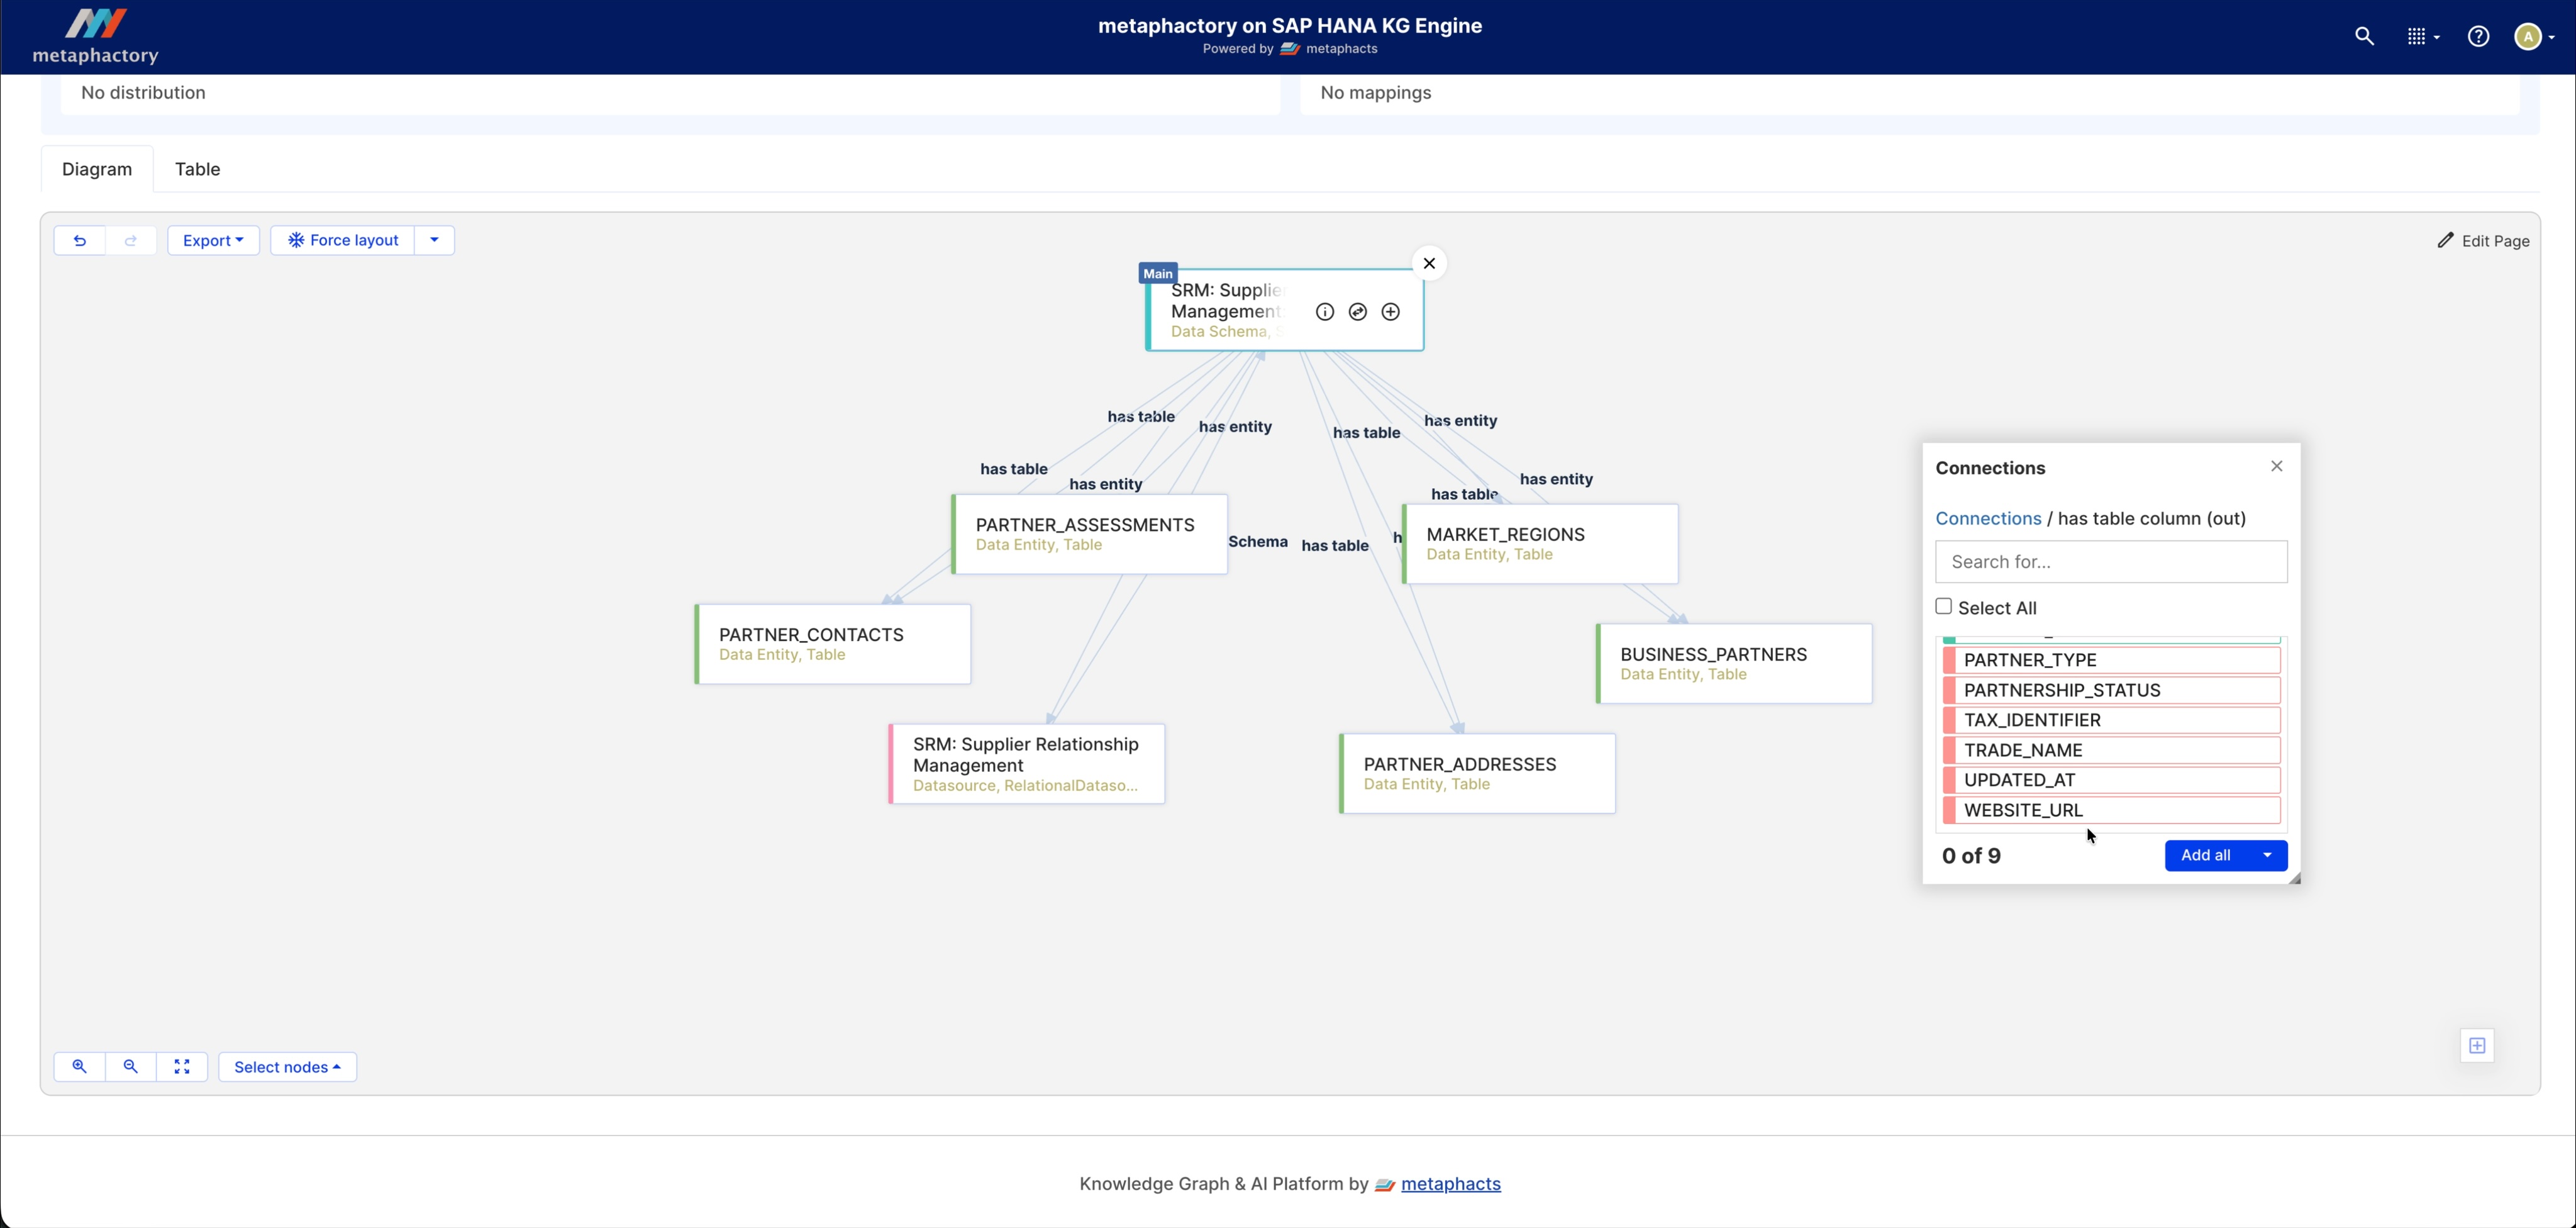
Task: Close the Connections panel
Action: [x=2276, y=466]
